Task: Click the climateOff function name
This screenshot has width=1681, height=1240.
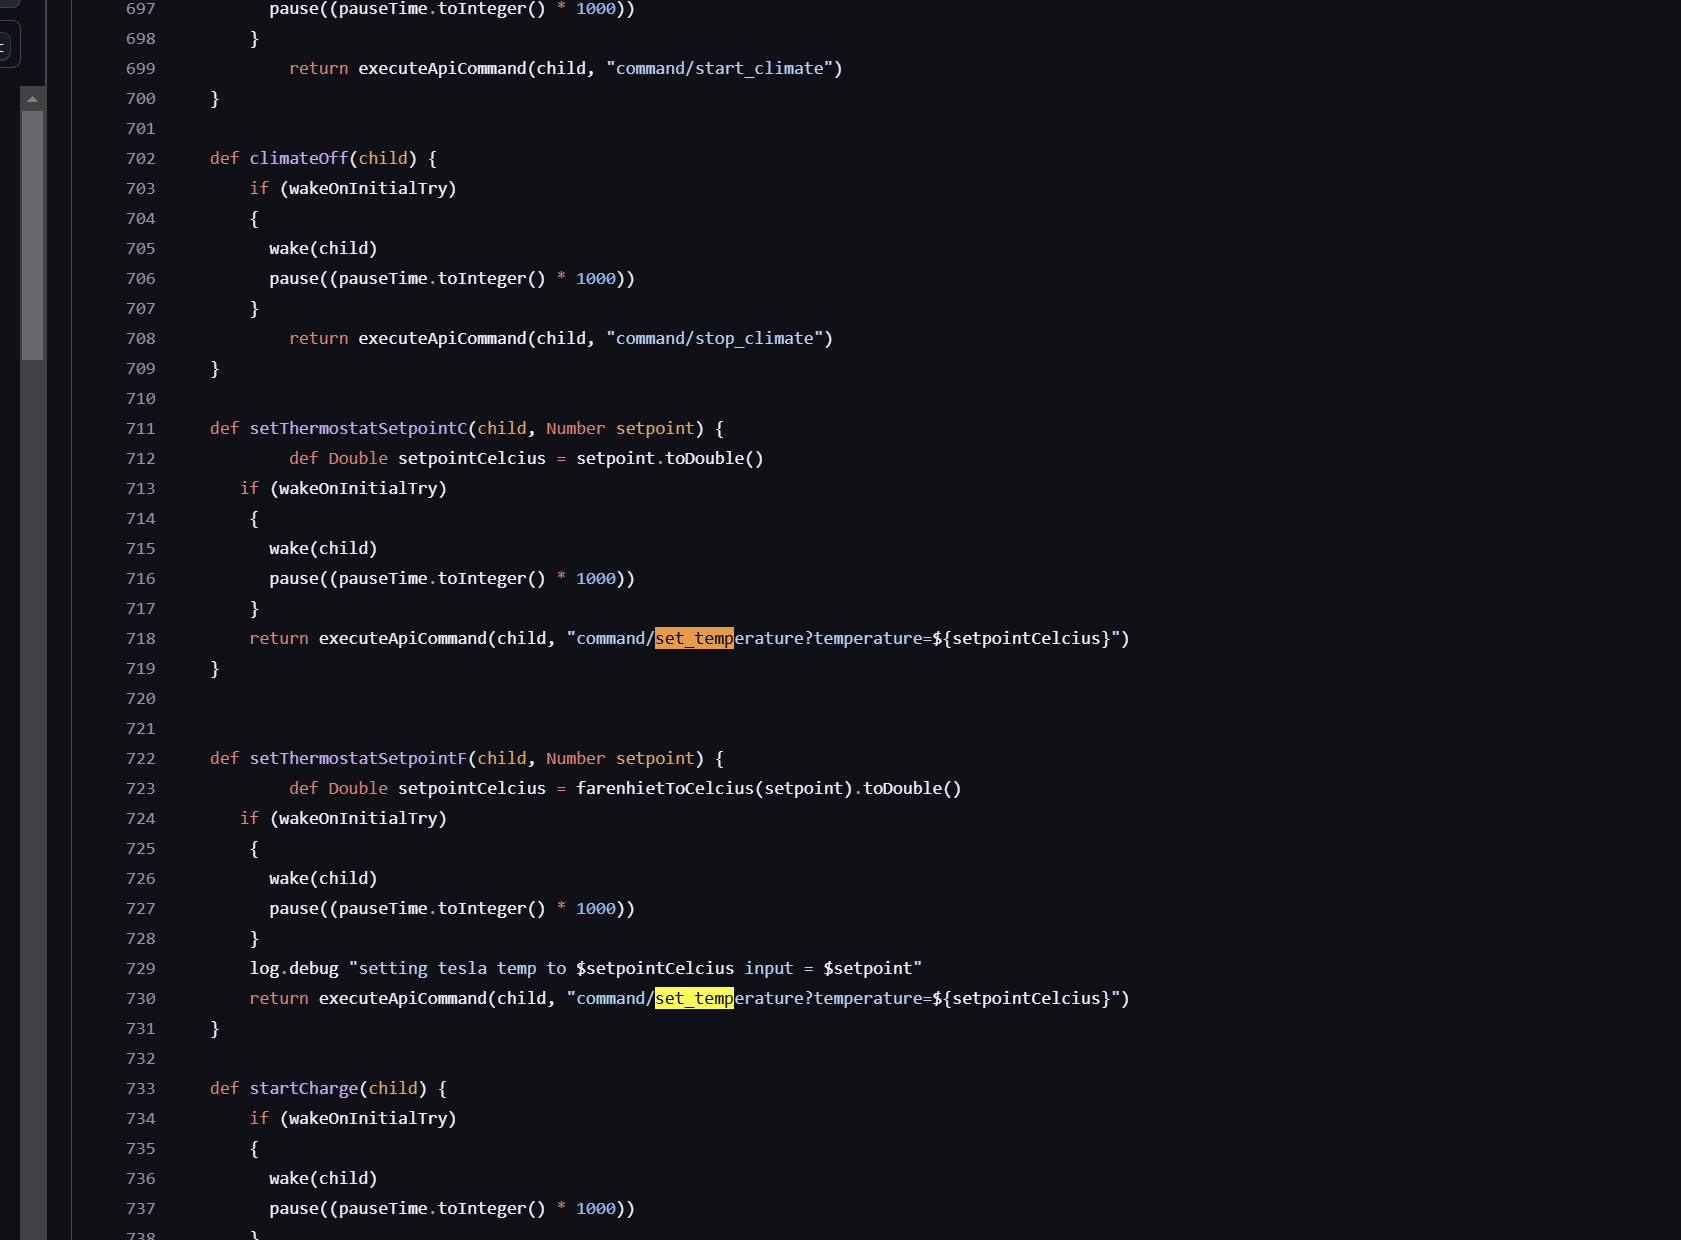Action: [x=299, y=158]
